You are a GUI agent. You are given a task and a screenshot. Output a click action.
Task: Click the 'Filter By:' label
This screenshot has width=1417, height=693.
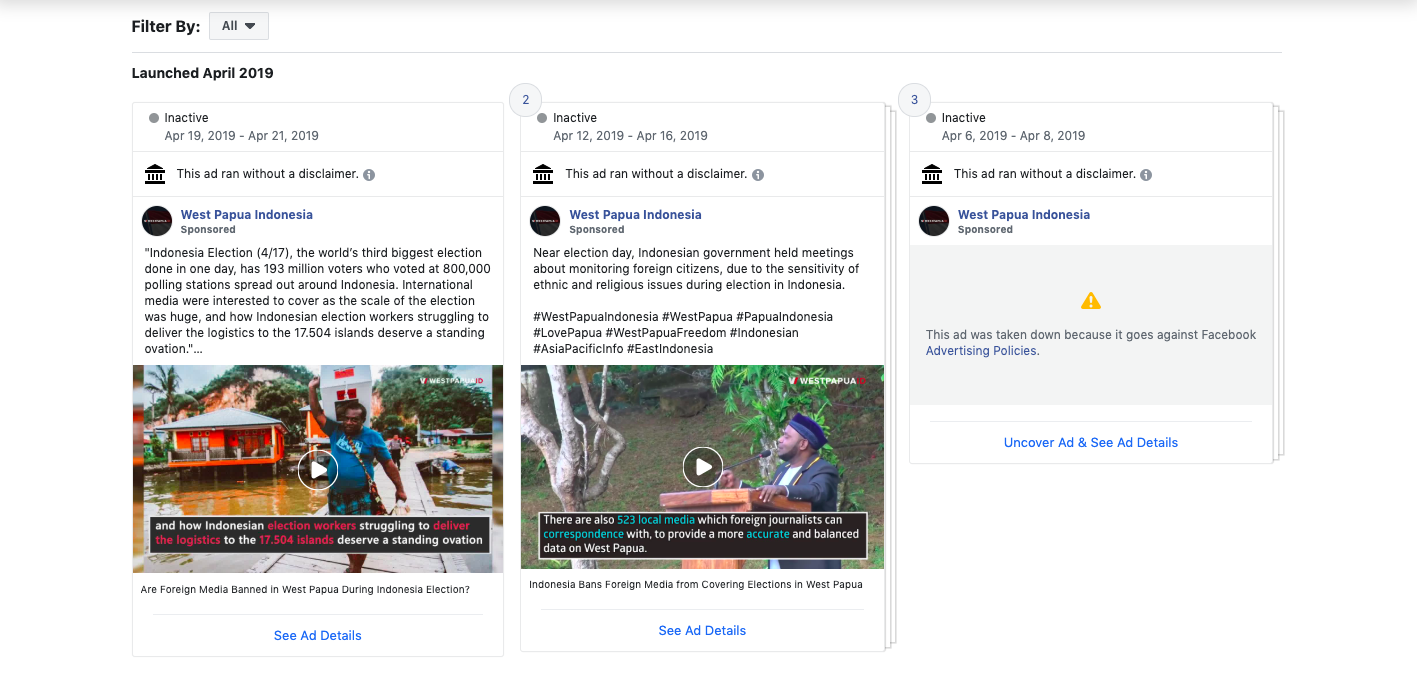point(166,27)
